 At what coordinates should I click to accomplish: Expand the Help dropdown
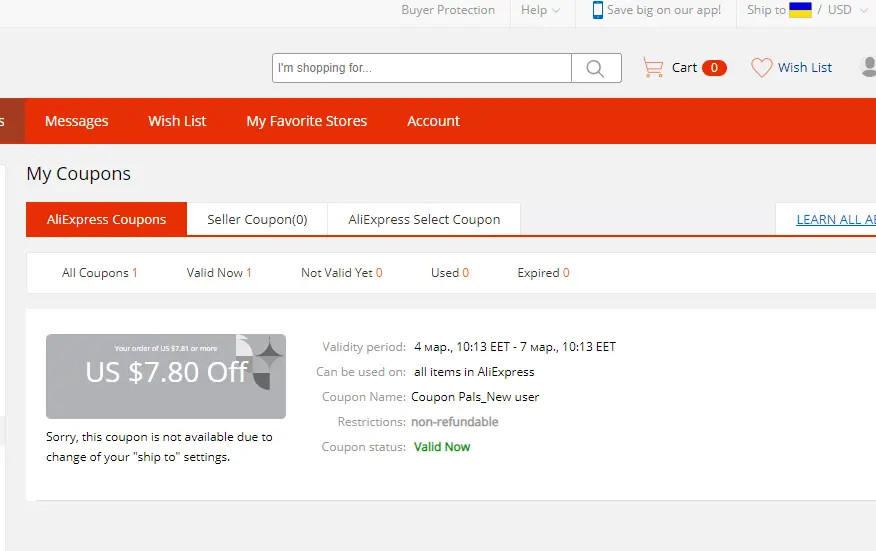coord(540,10)
